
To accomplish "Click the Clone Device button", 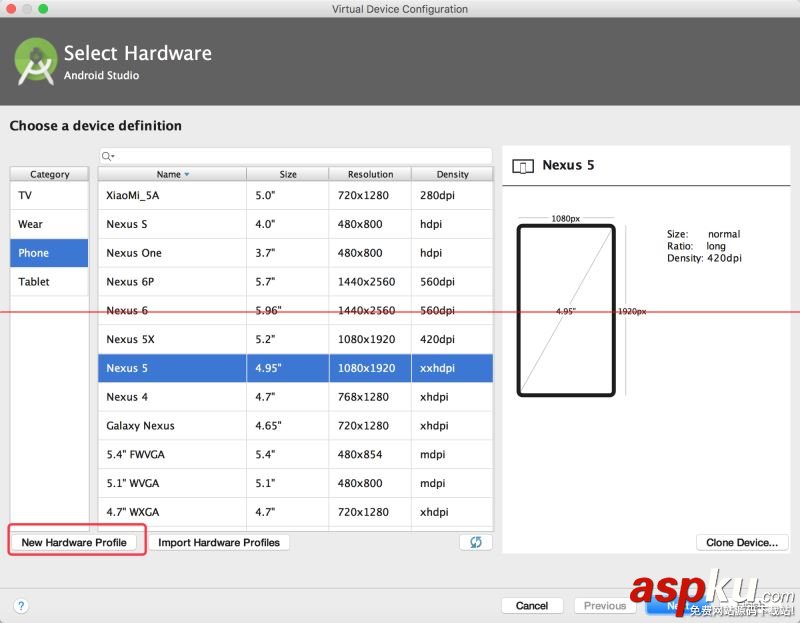I will [742, 542].
